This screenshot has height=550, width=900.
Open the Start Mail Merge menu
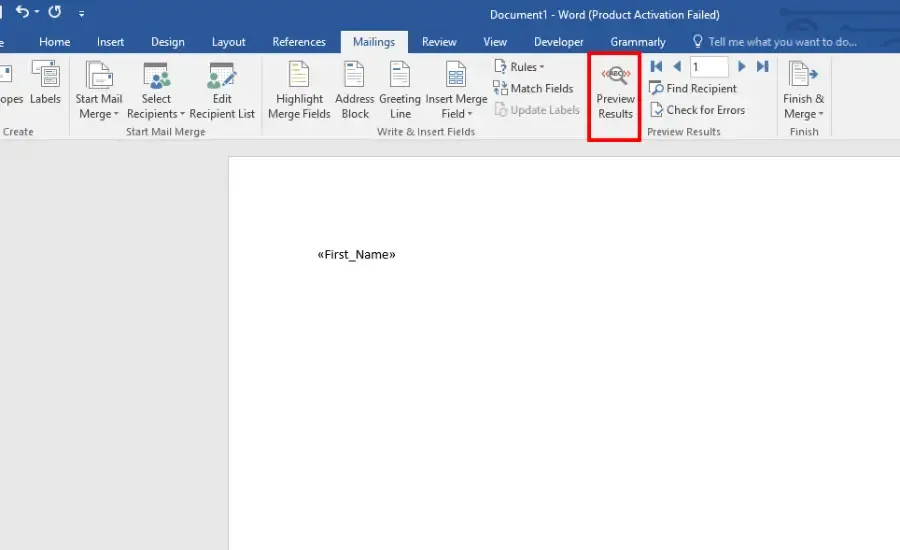point(99,90)
